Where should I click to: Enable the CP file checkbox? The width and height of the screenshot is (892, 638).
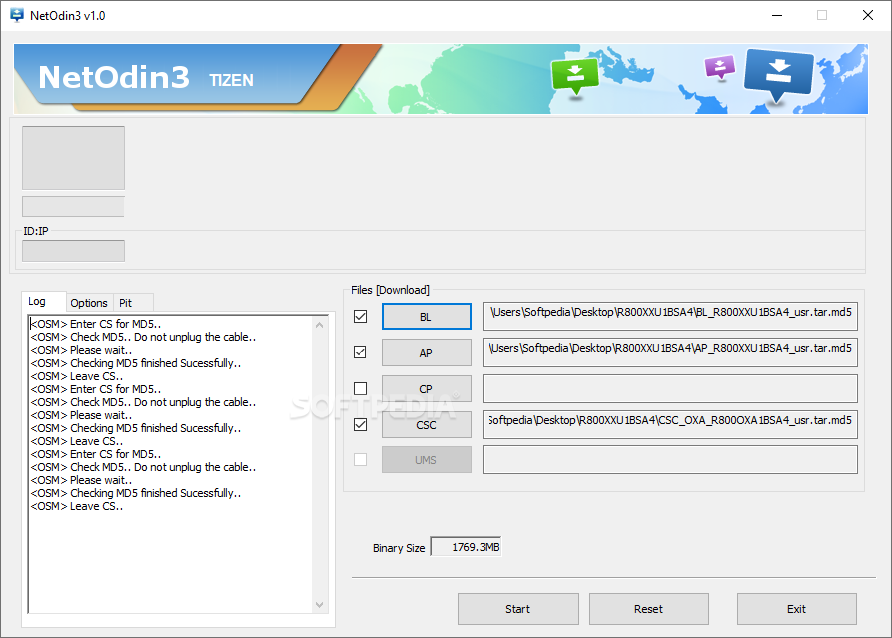pyautogui.click(x=360, y=388)
